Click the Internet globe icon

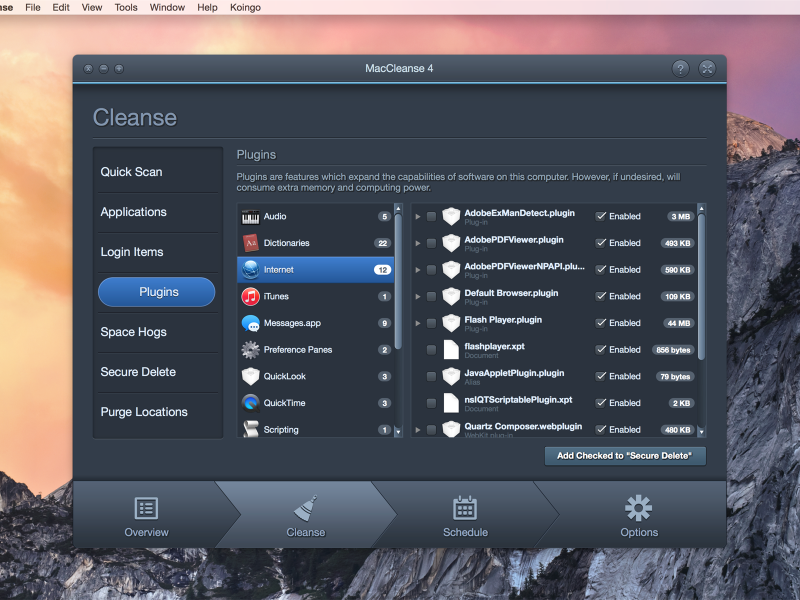click(x=250, y=270)
